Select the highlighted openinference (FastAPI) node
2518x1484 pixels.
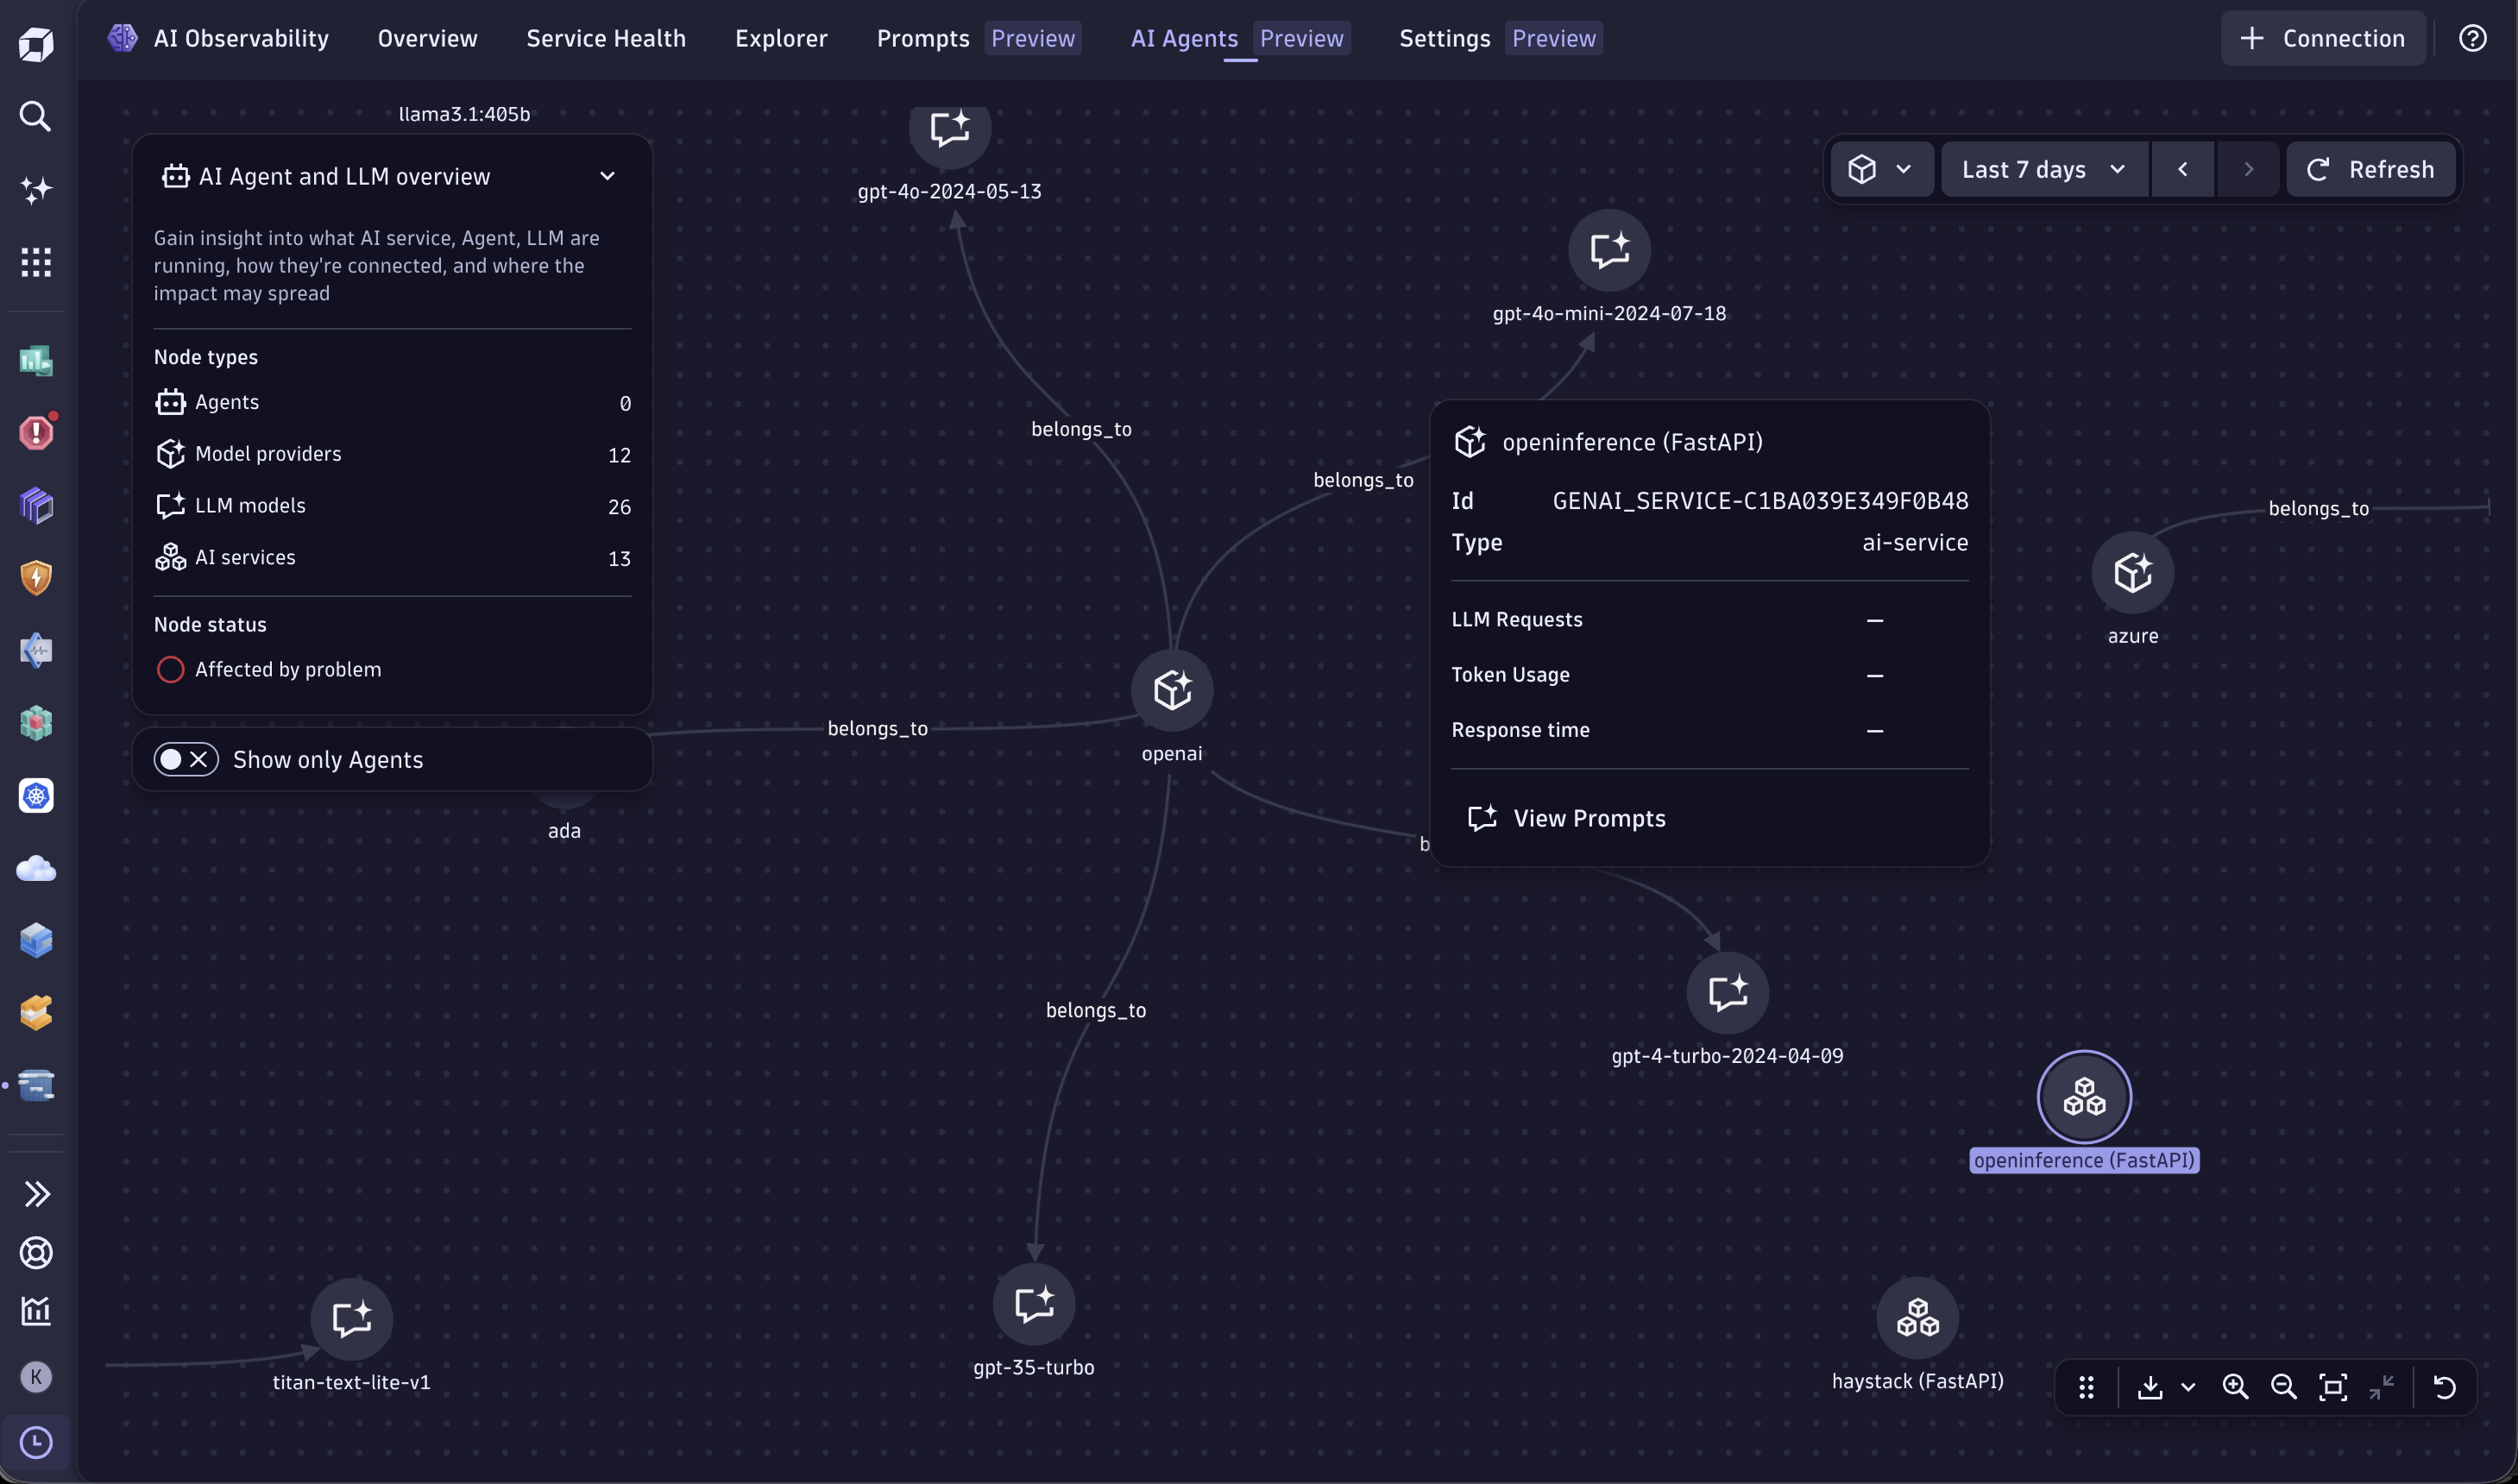[x=2085, y=1097]
